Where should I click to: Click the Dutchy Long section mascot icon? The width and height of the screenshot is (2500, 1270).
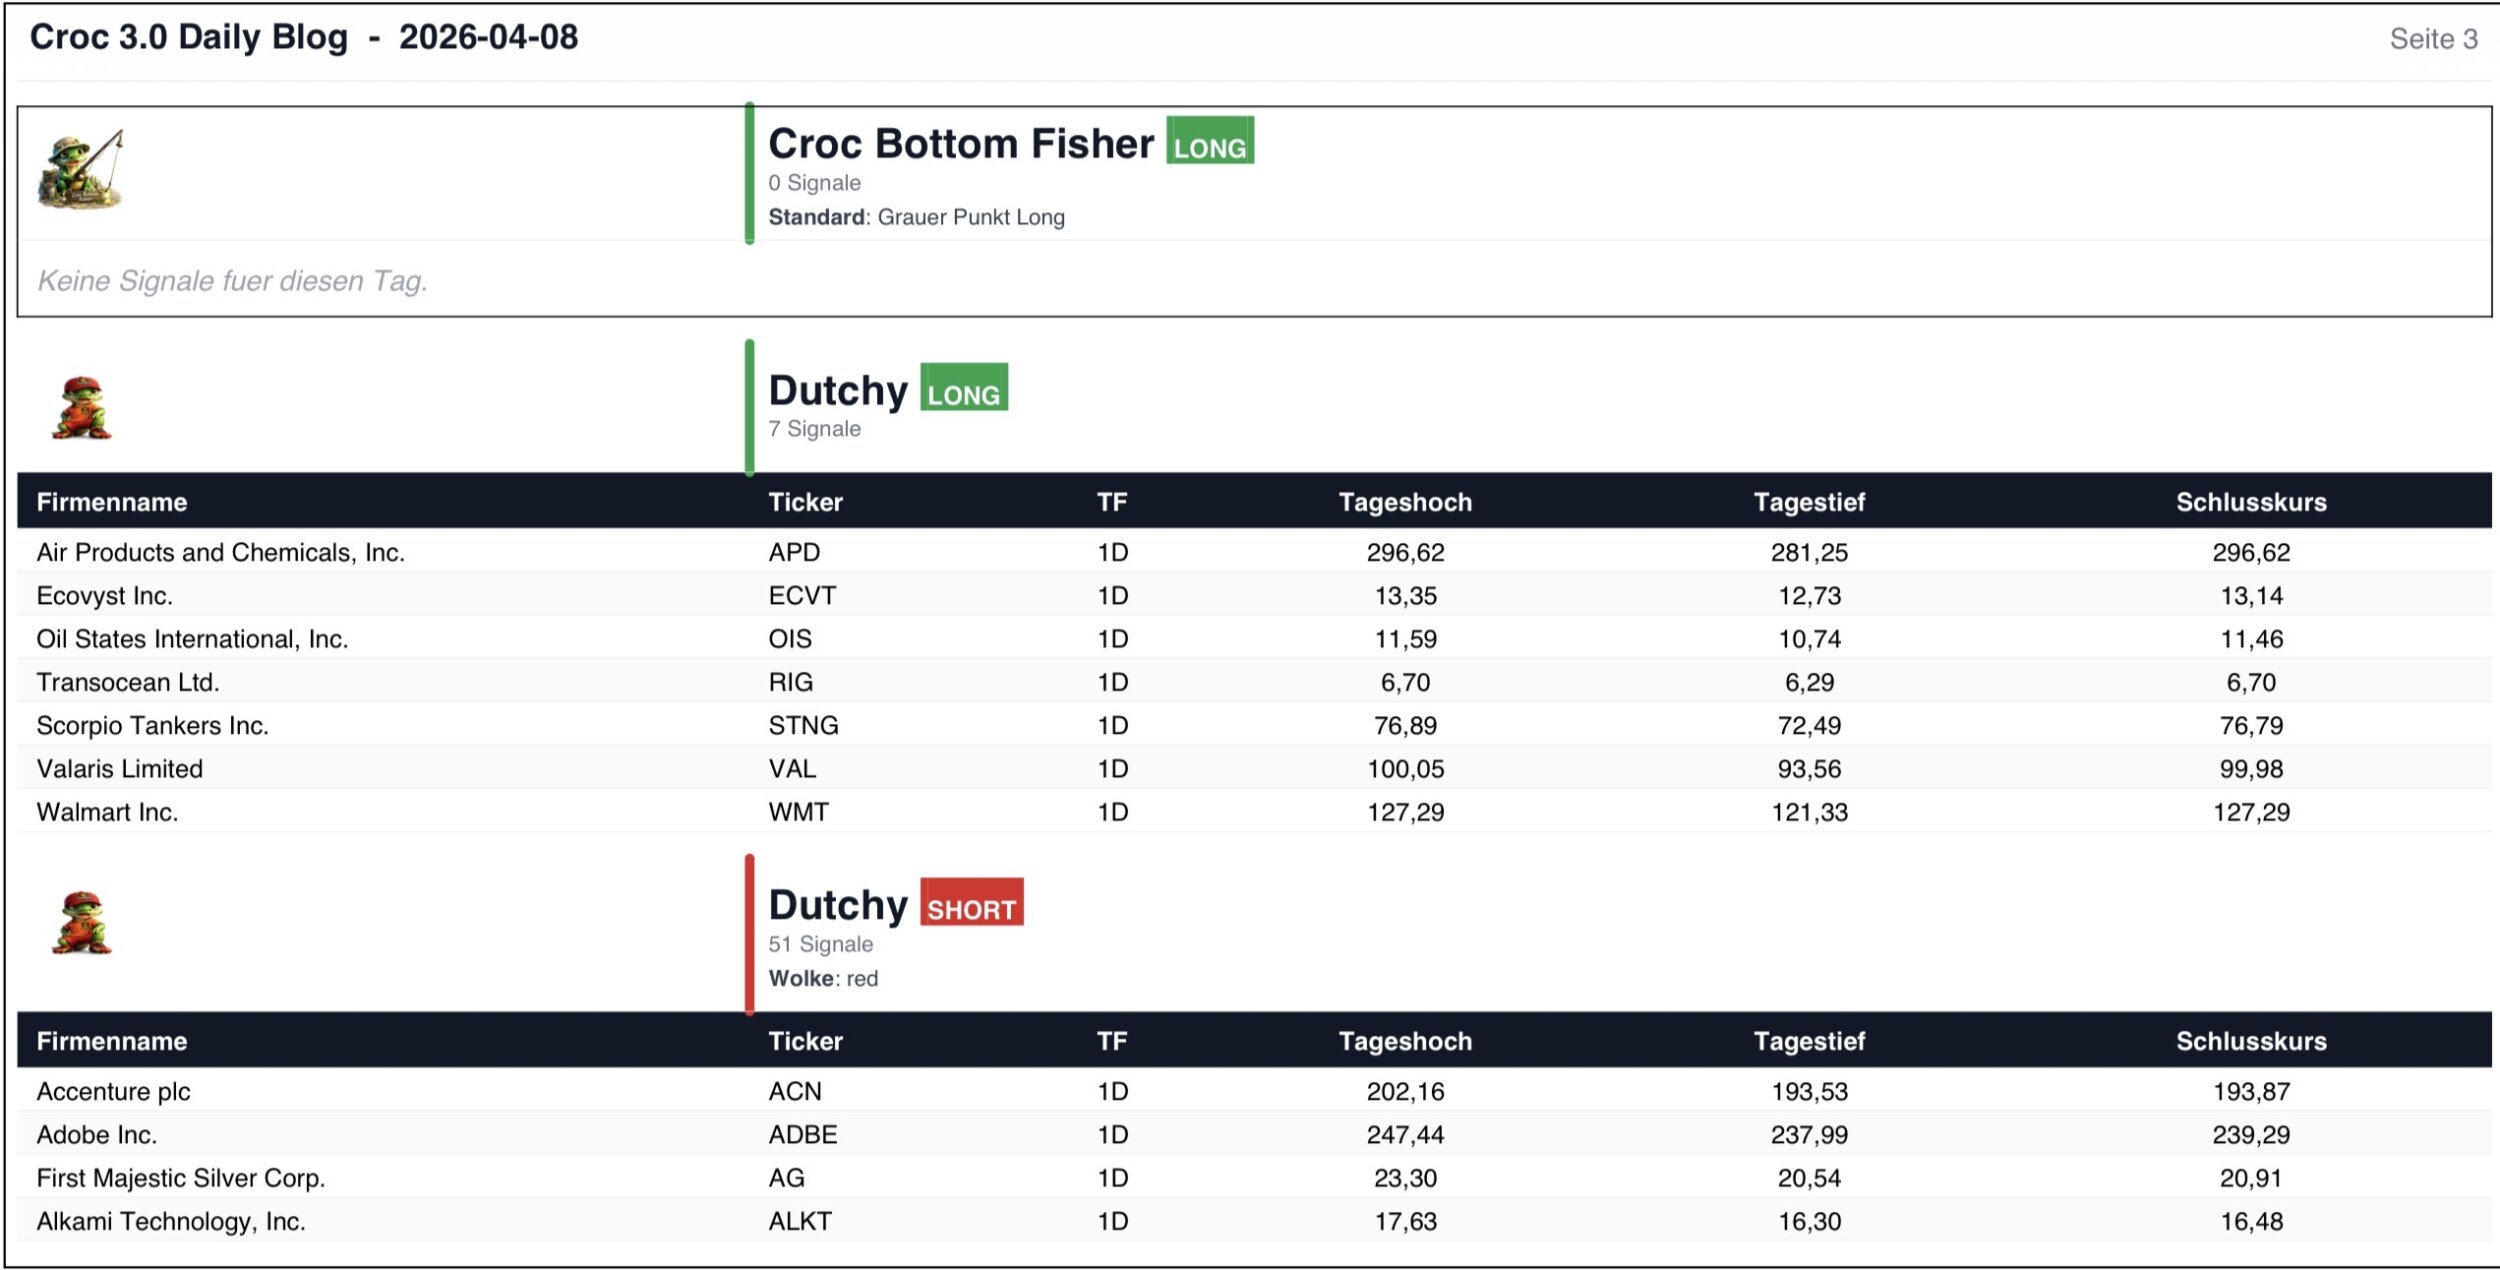point(81,408)
